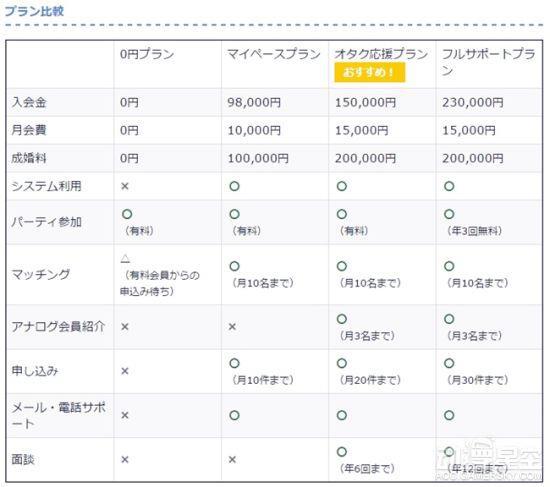
Task: Click the 98,000円 entry fee cell
Action: [x=254, y=102]
